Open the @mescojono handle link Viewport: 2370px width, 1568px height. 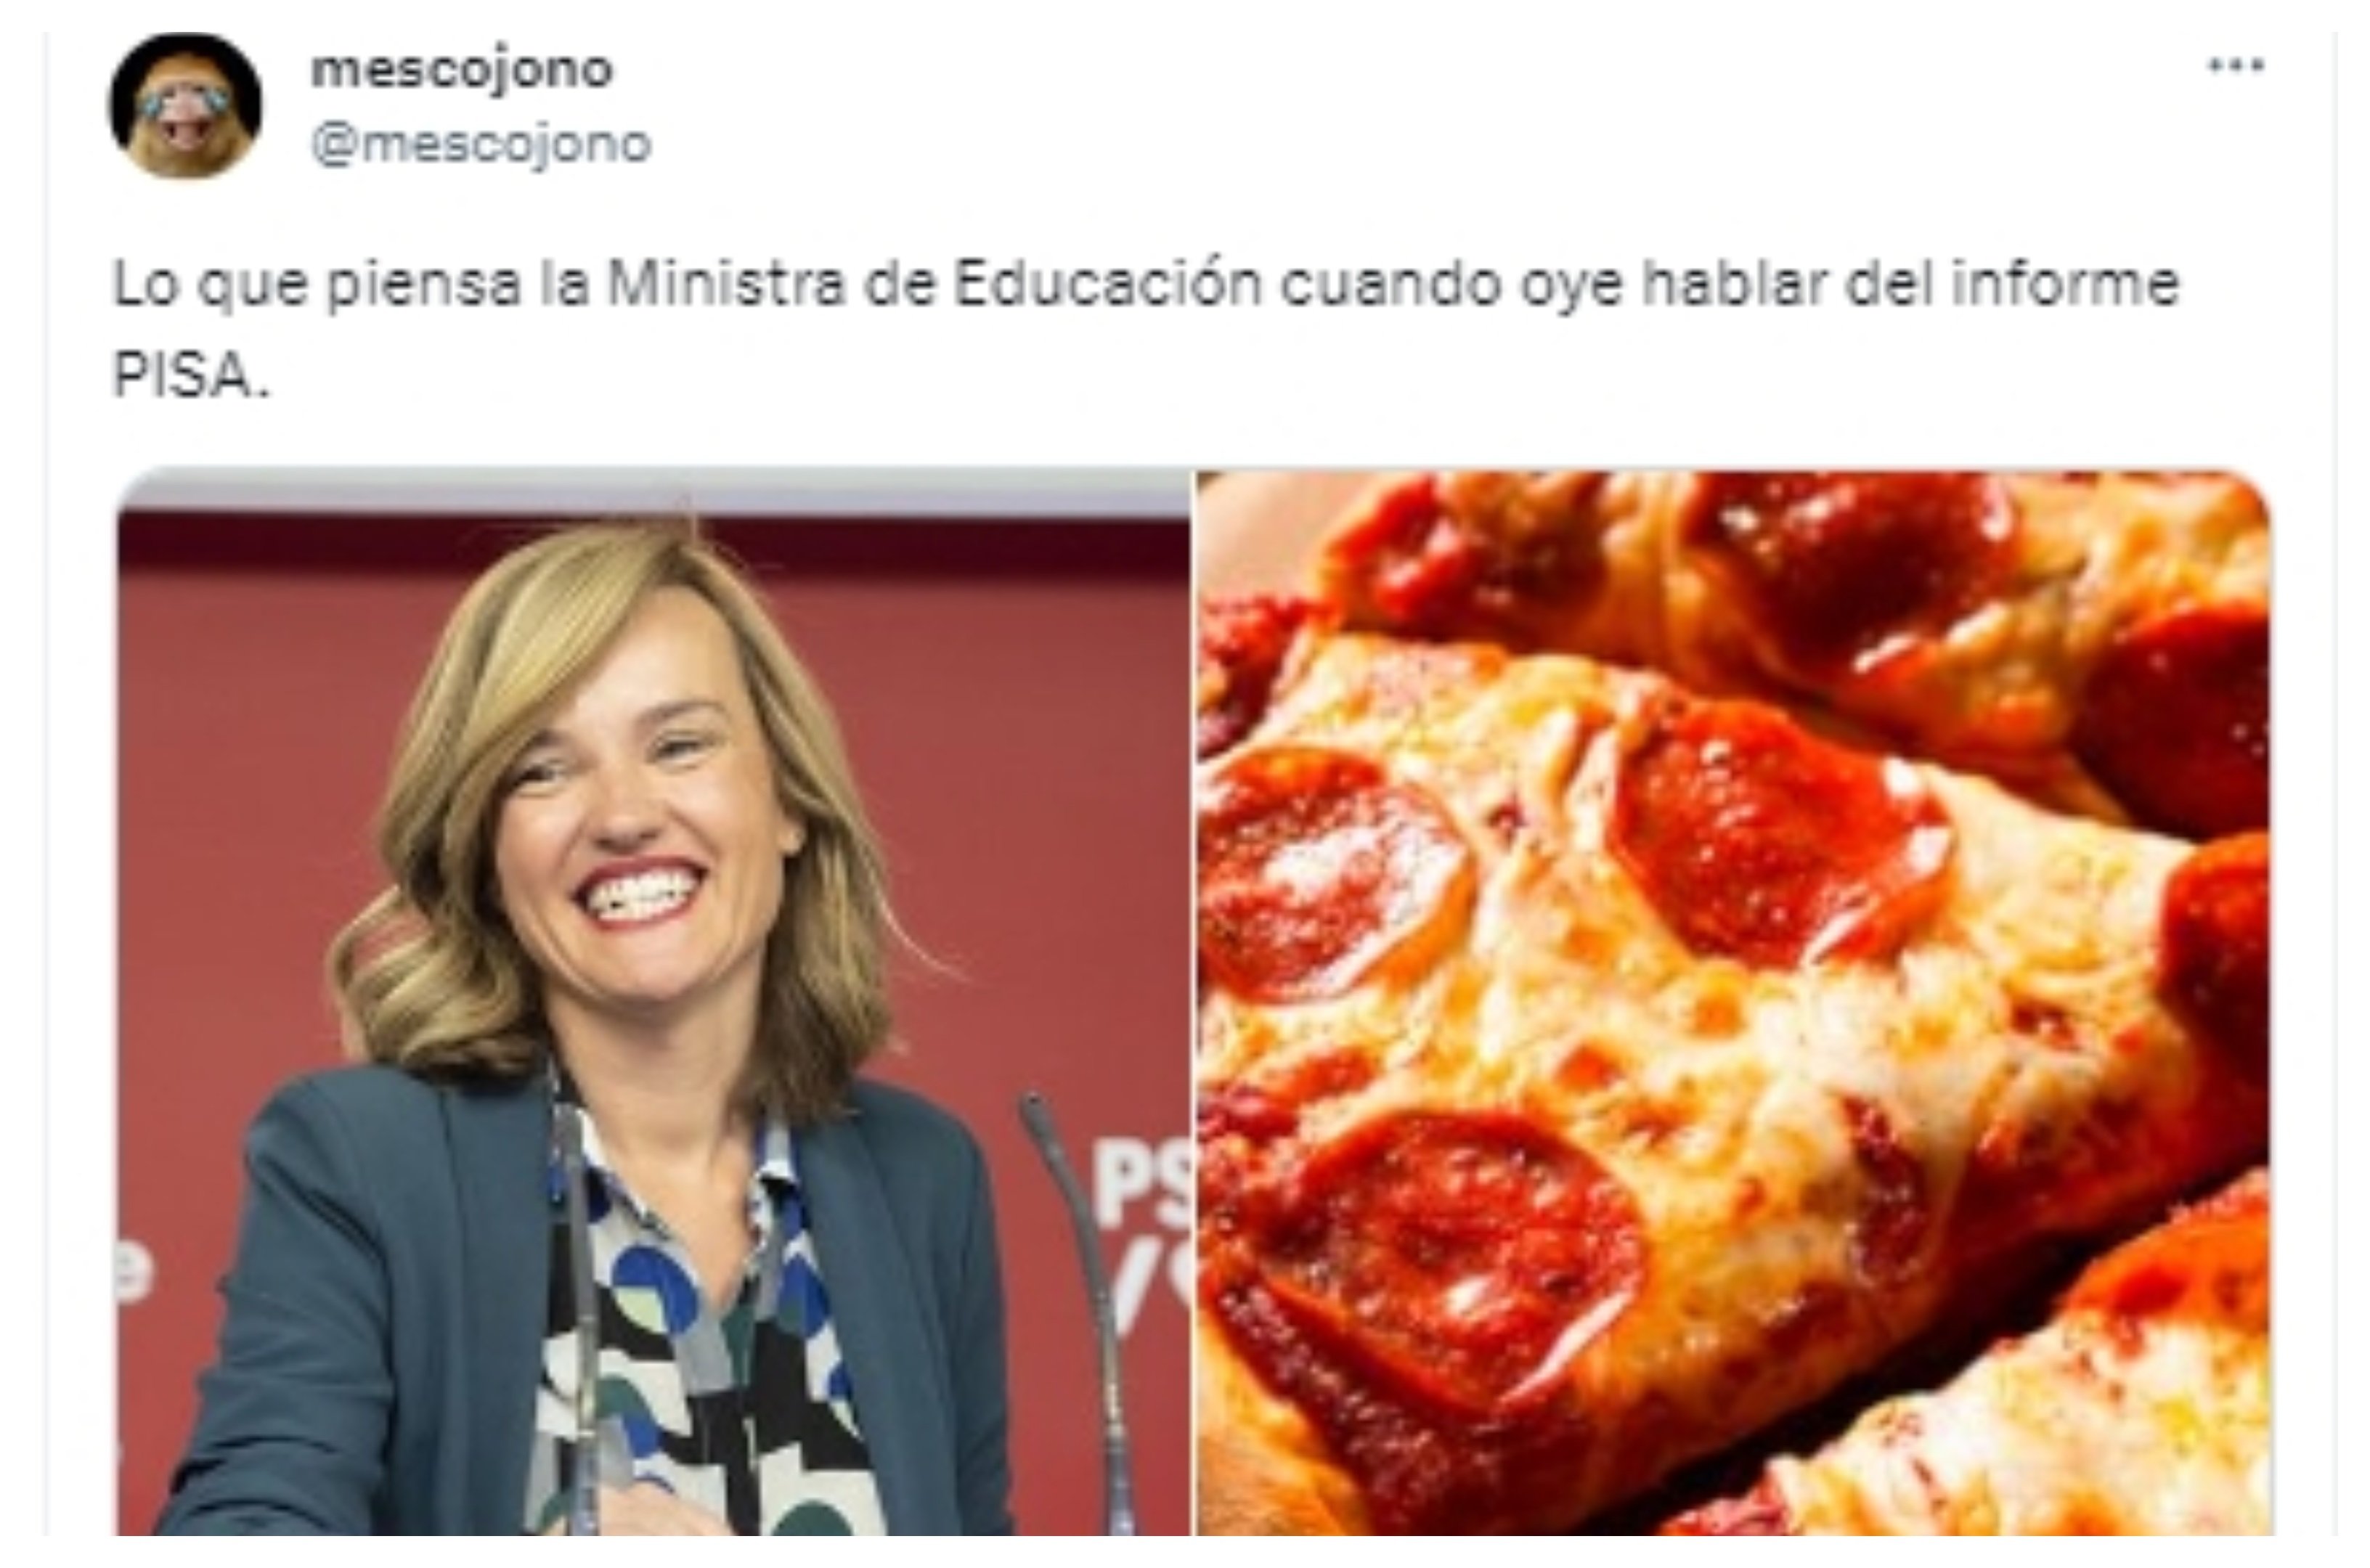click(x=481, y=145)
